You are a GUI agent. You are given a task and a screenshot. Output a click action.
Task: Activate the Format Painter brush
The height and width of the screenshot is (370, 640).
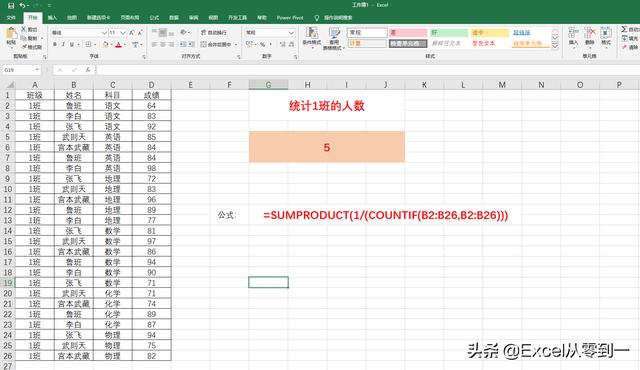31,47
